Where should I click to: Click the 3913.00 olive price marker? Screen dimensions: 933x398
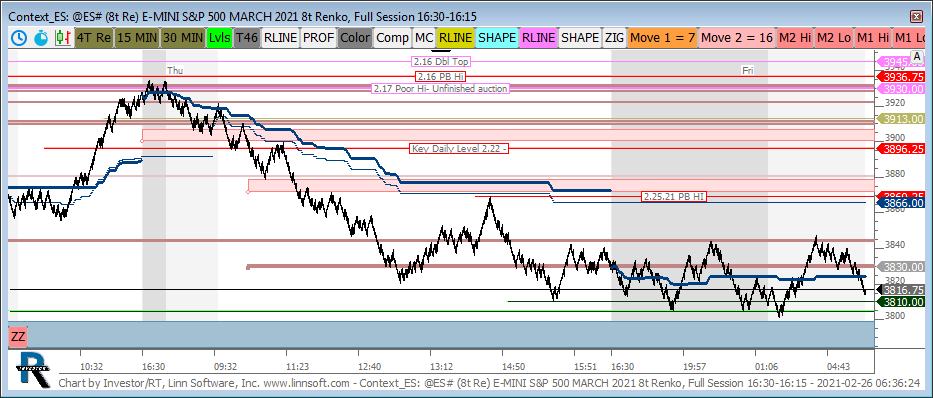pyautogui.click(x=902, y=119)
